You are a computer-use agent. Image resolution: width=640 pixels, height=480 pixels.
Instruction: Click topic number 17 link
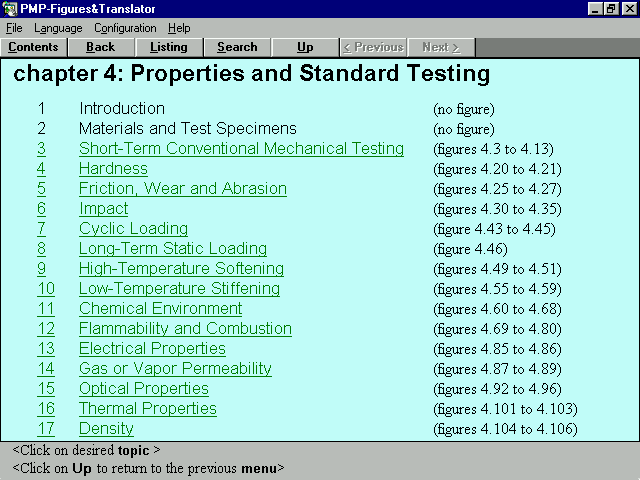(x=46, y=429)
